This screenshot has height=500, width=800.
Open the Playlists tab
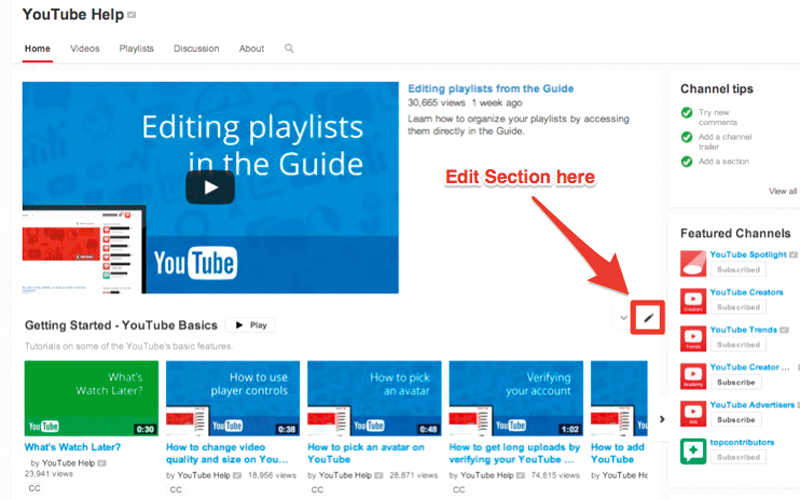pyautogui.click(x=136, y=48)
